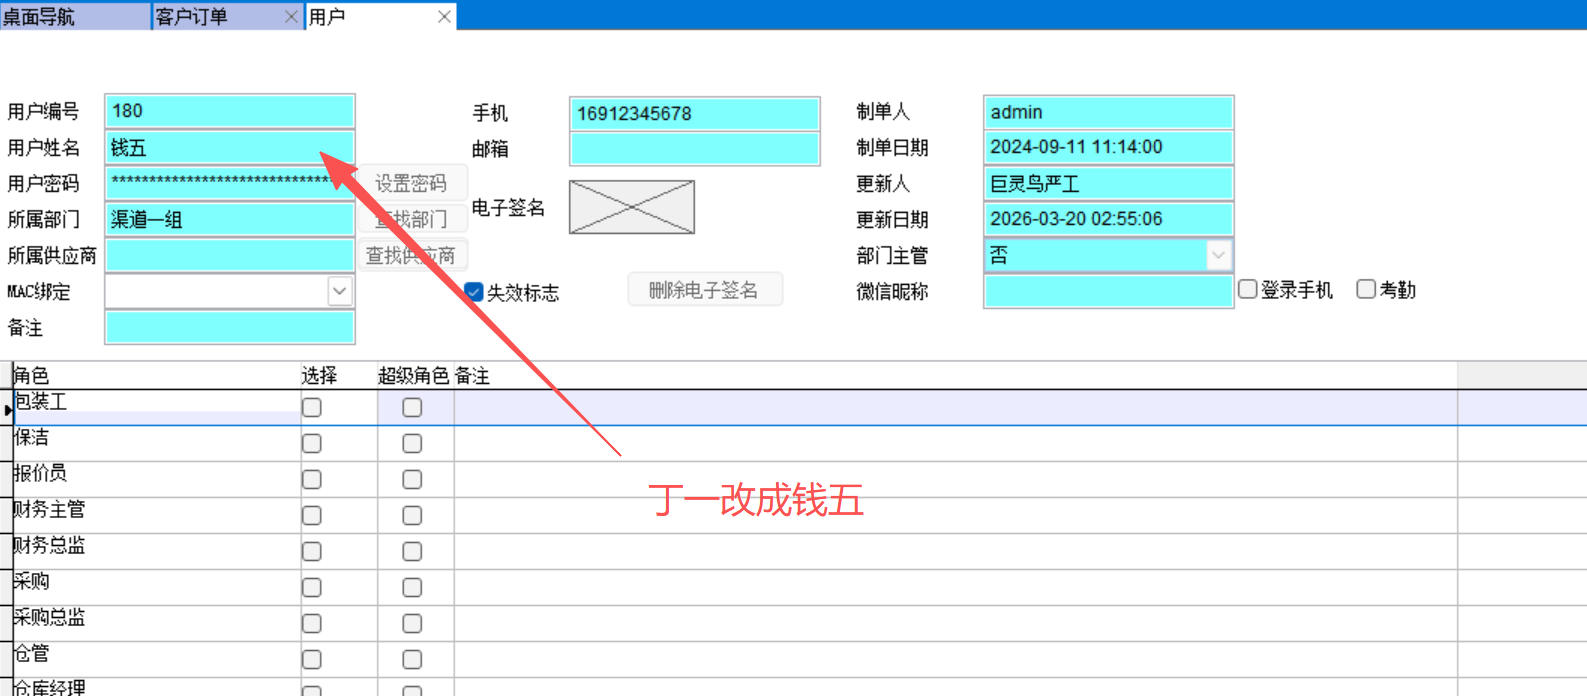Viewport: 1587px width, 696px height.
Task: Click the 手机 number input field
Action: tap(694, 114)
